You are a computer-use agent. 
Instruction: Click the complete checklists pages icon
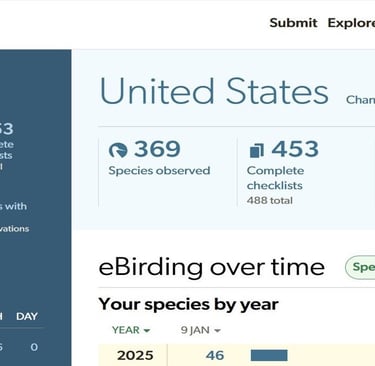256,150
